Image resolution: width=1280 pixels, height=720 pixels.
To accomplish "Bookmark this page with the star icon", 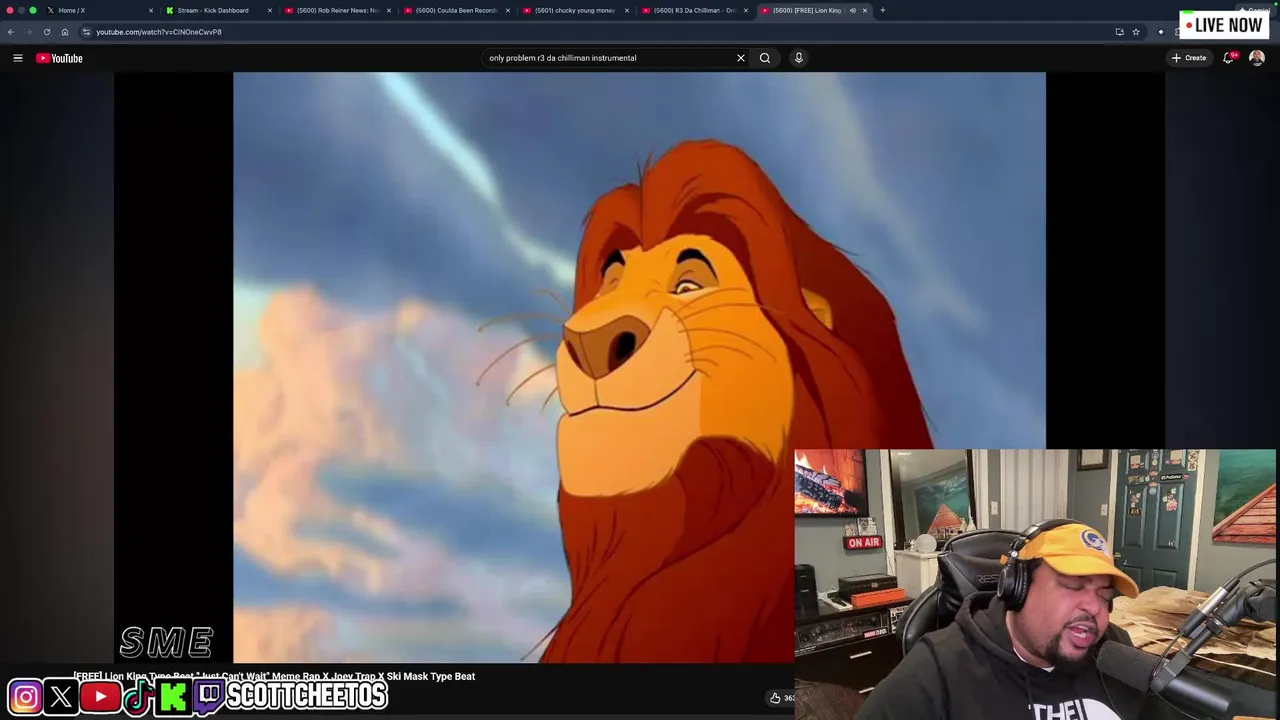I will 1136,32.
